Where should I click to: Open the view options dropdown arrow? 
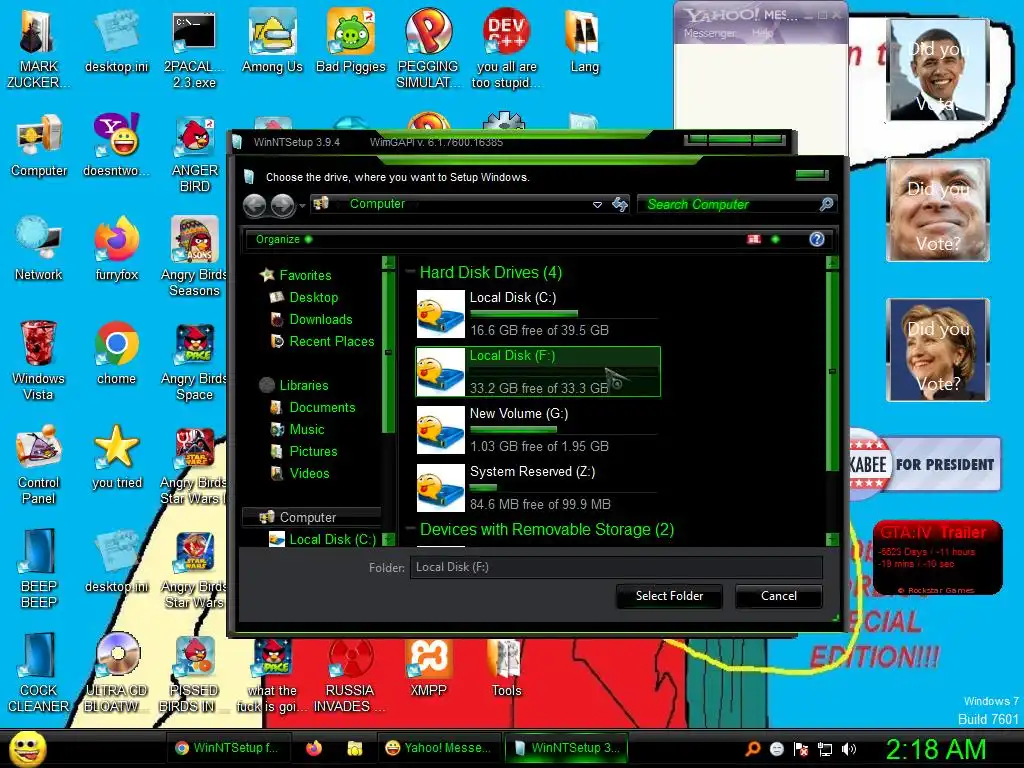click(x=775, y=239)
